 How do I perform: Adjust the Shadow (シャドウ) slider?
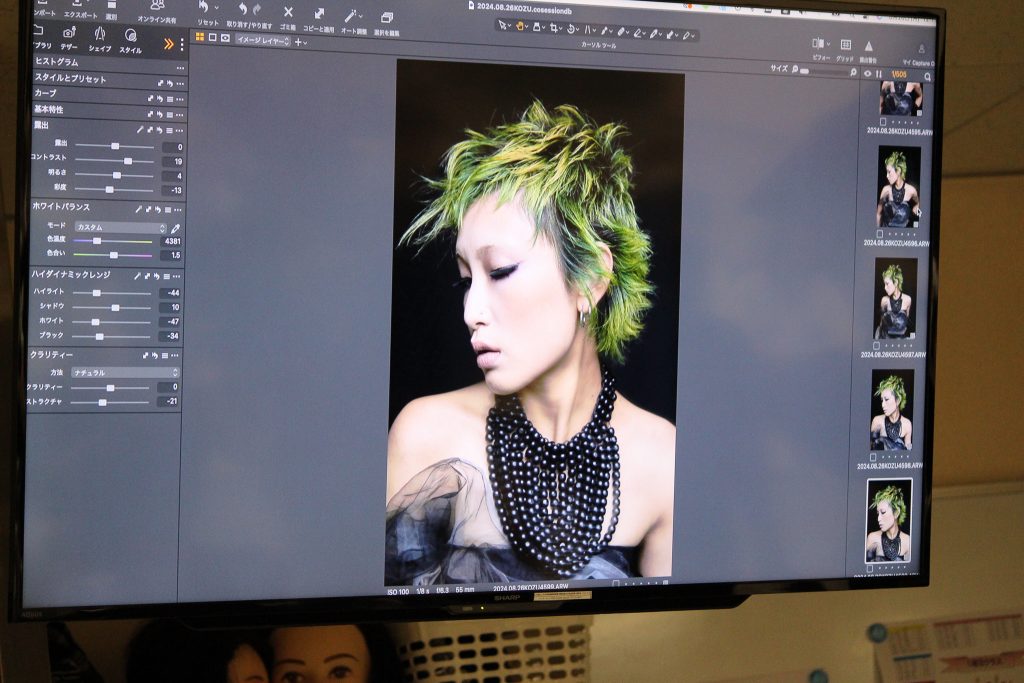pos(111,308)
